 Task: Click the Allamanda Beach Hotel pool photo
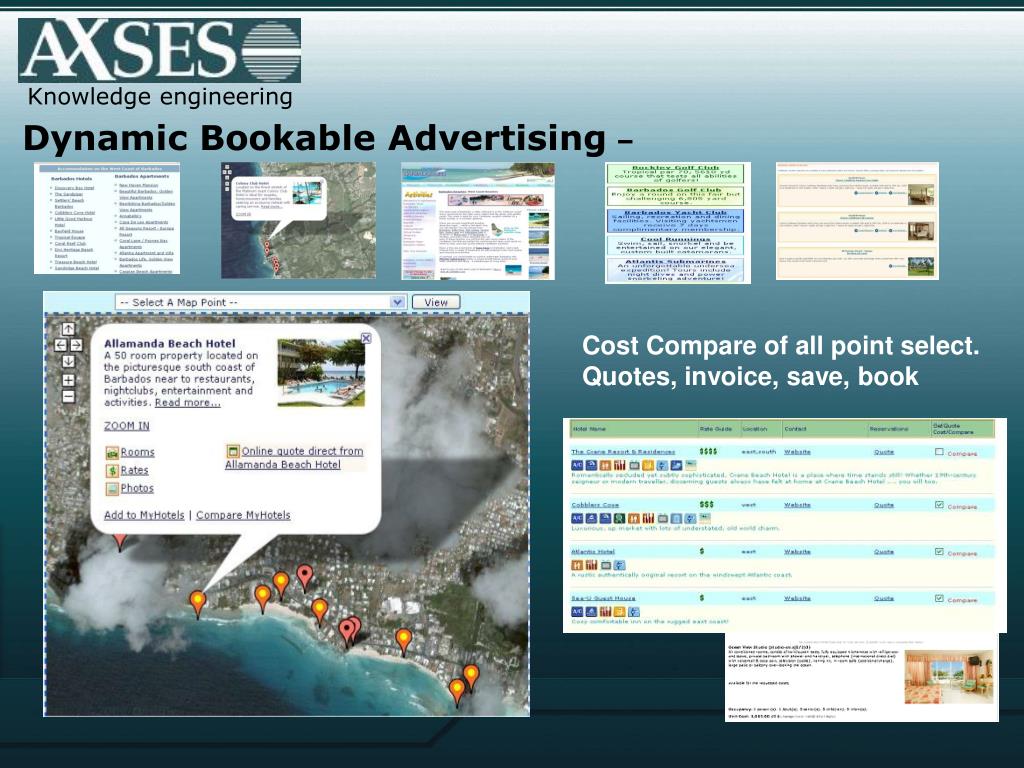321,372
